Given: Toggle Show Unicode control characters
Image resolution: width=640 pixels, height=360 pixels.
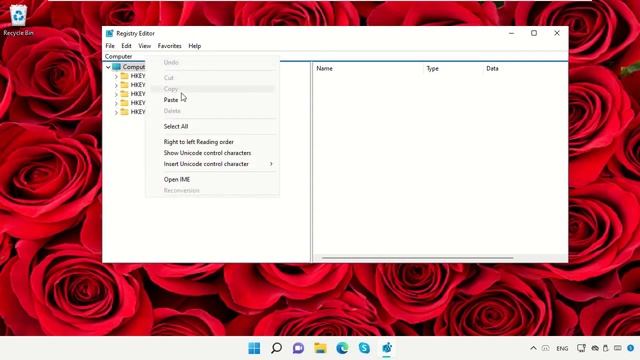Looking at the screenshot, I should click(x=212, y=153).
